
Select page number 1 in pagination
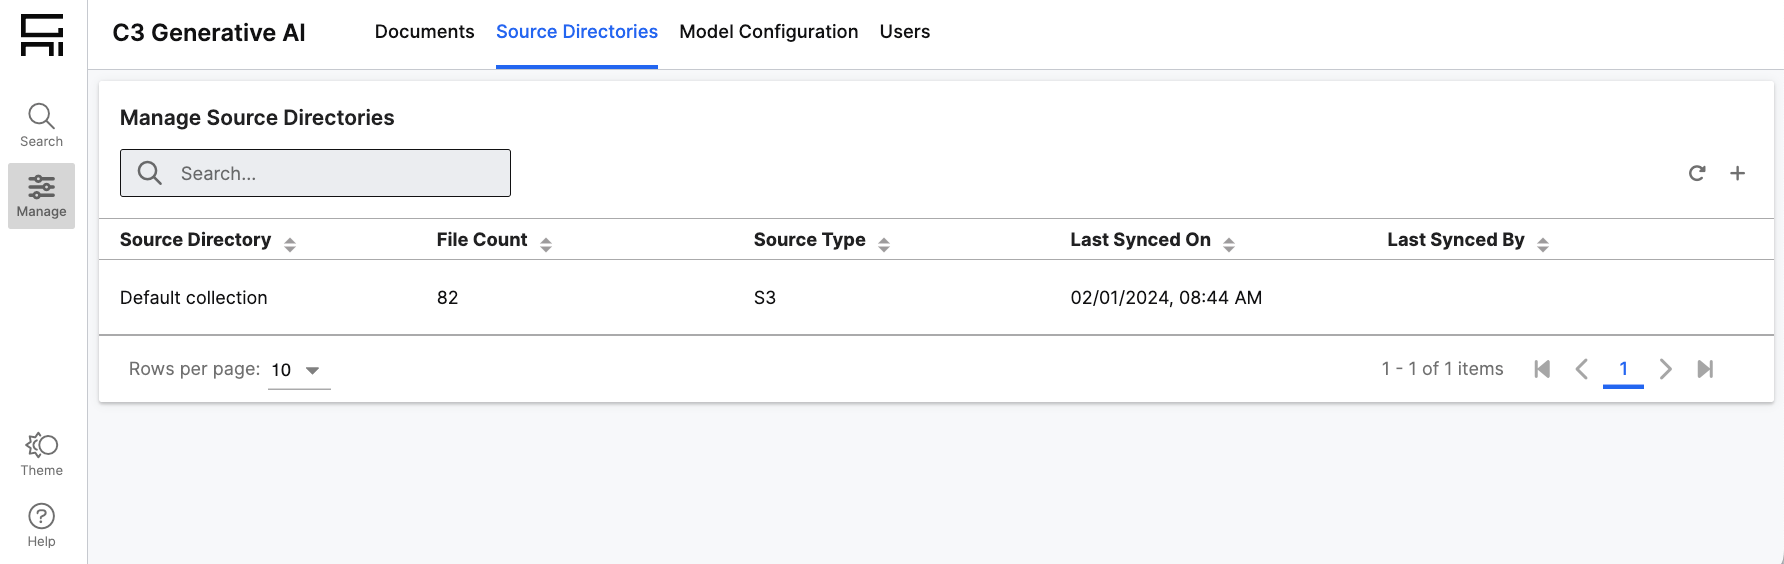(x=1623, y=369)
